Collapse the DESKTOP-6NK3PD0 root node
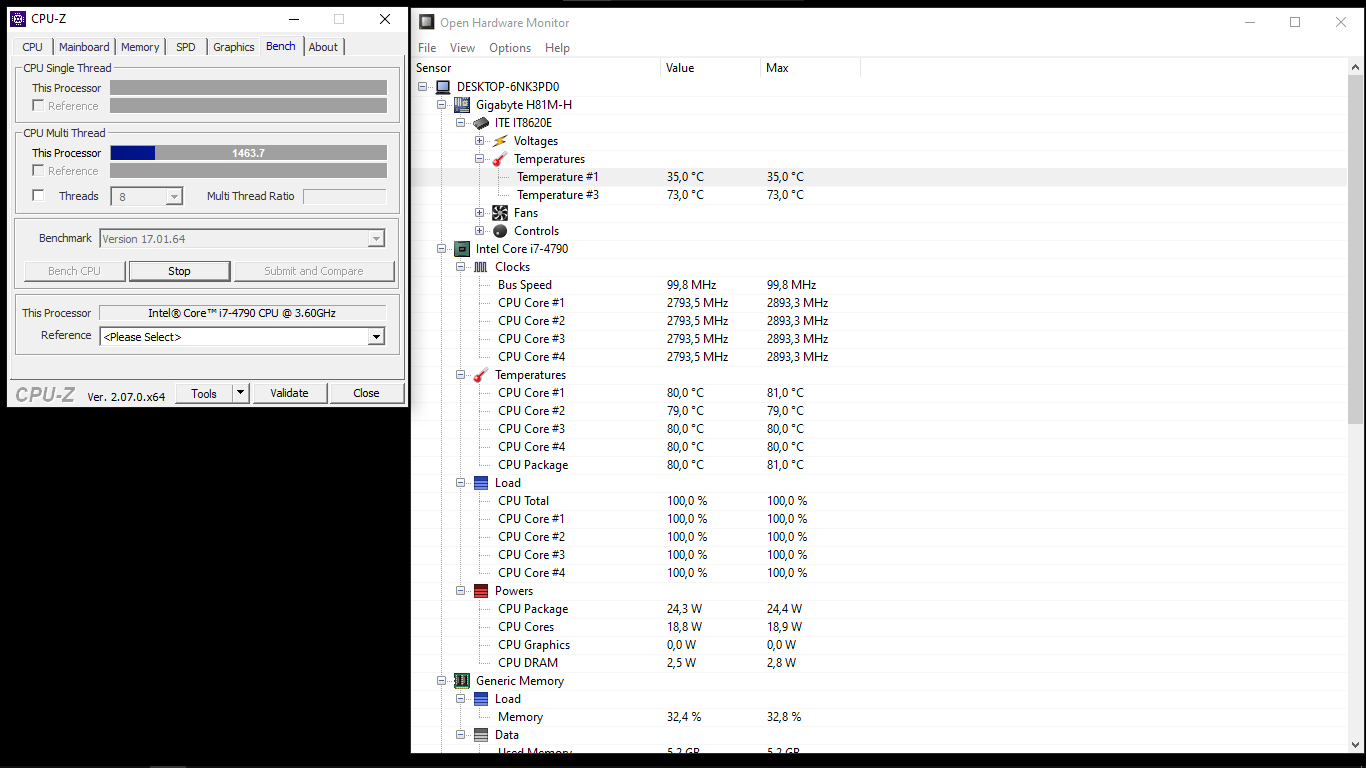The image size is (1366, 768). [x=424, y=87]
